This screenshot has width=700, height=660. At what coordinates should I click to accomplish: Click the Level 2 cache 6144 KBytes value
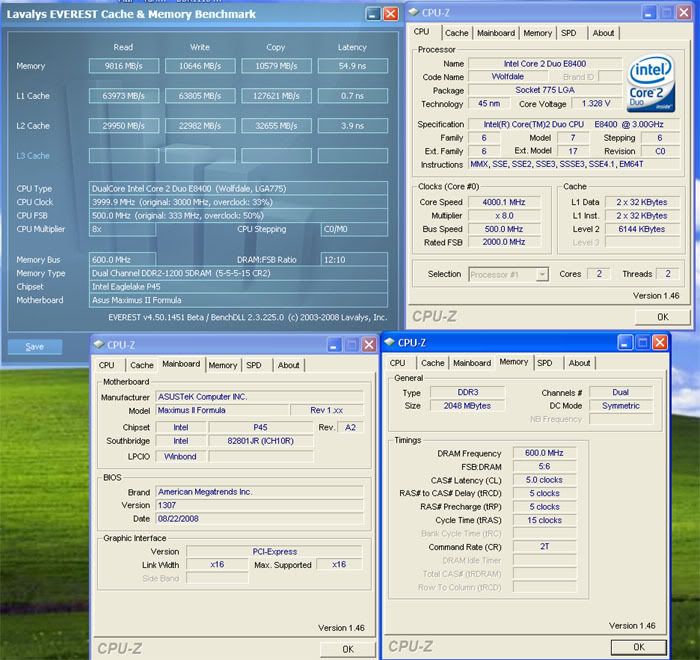(x=642, y=229)
